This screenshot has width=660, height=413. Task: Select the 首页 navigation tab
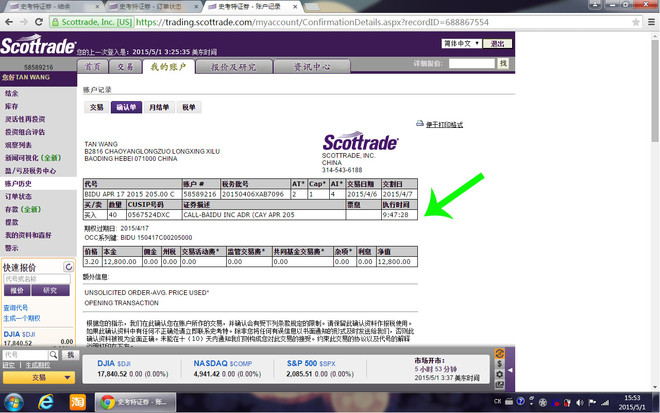coord(93,67)
